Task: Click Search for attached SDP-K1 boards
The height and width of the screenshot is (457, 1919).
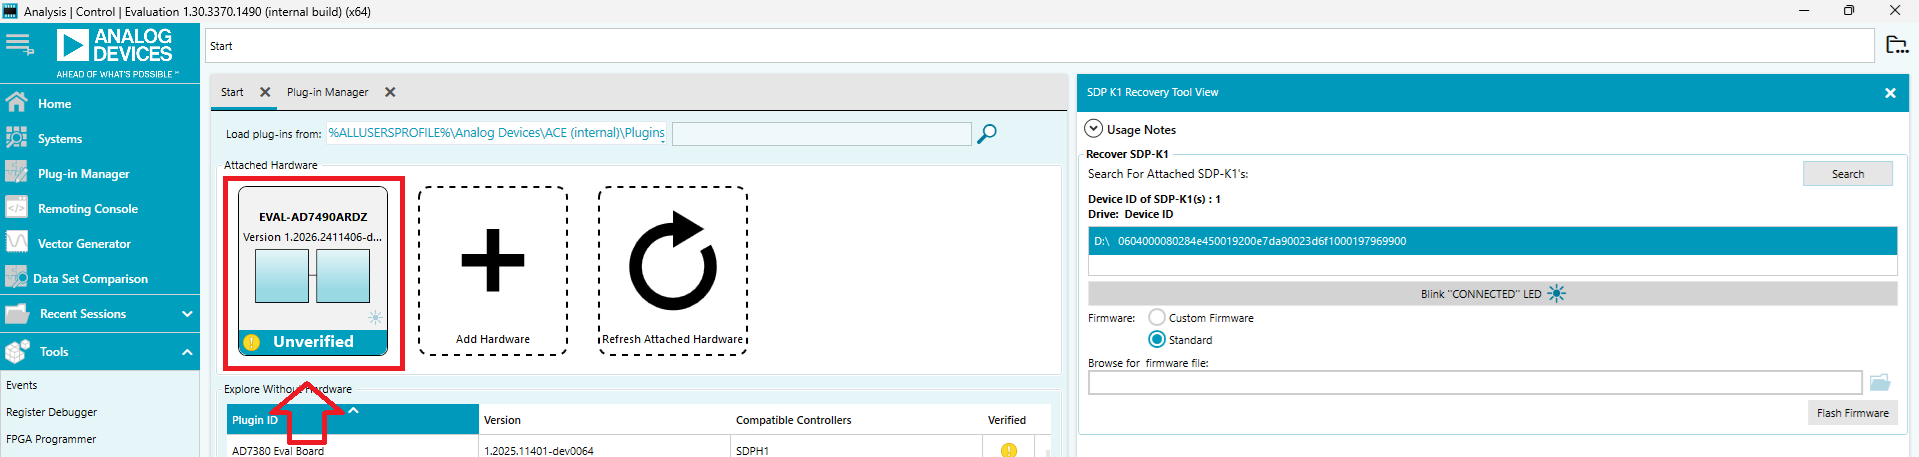Action: [x=1848, y=174]
